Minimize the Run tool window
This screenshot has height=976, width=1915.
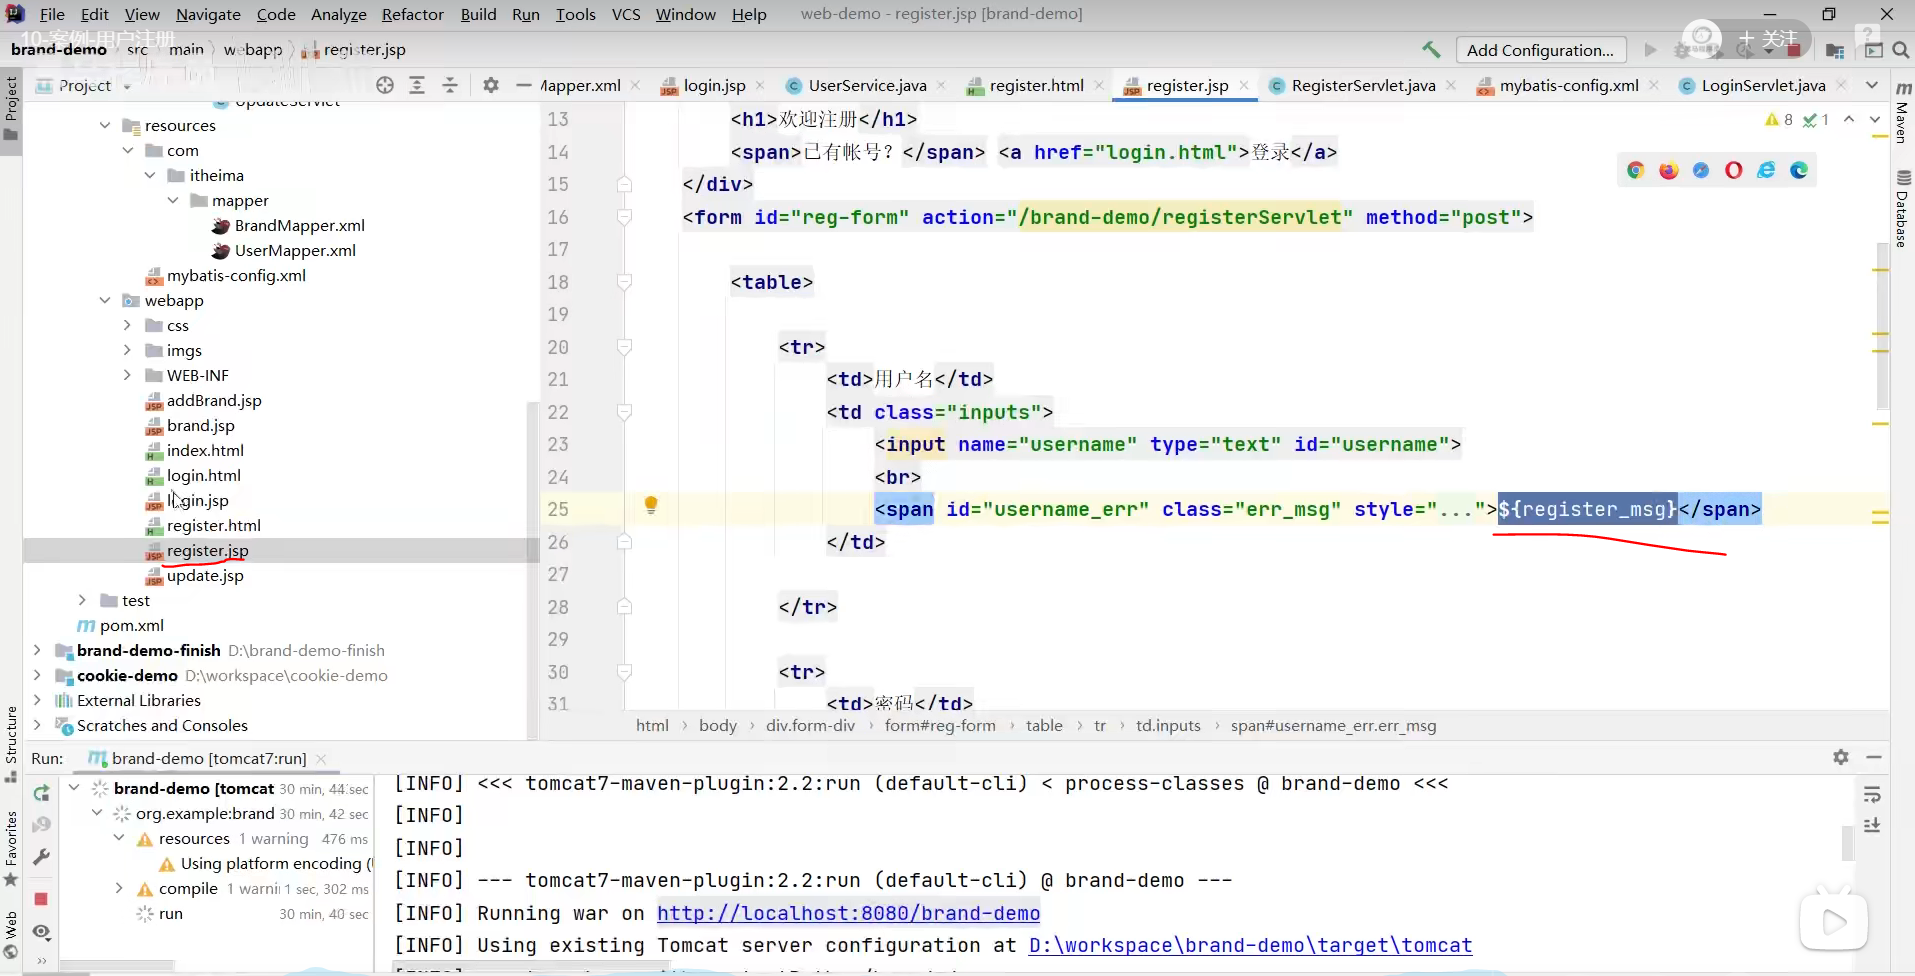tap(1874, 758)
